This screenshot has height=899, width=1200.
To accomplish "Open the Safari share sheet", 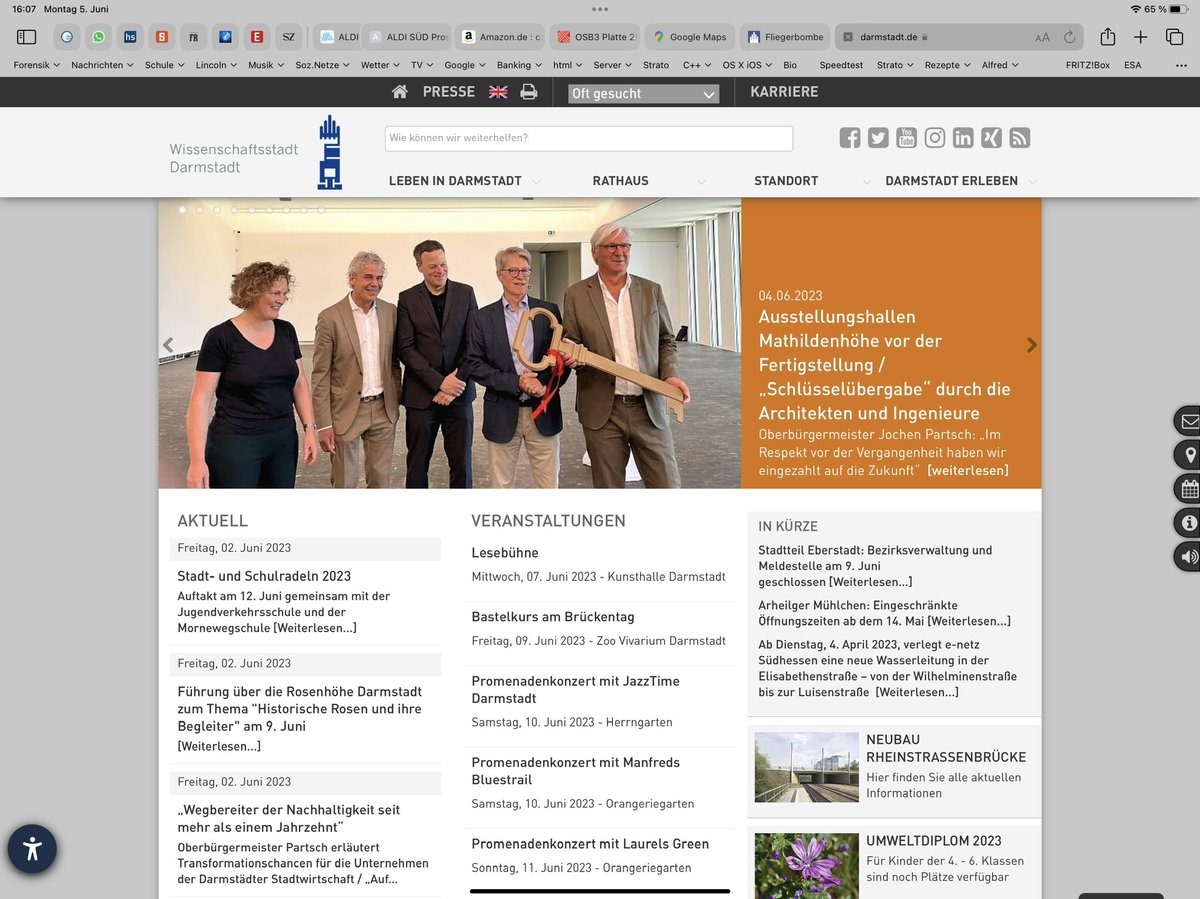I will [x=1108, y=36].
